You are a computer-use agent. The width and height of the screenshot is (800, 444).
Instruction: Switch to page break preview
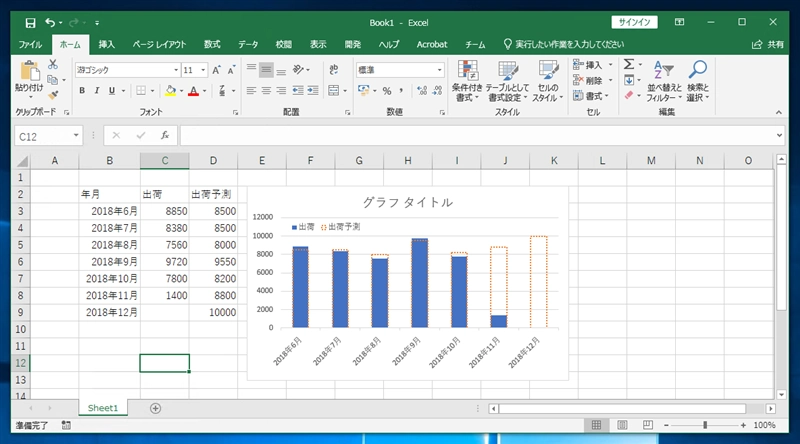[647, 425]
